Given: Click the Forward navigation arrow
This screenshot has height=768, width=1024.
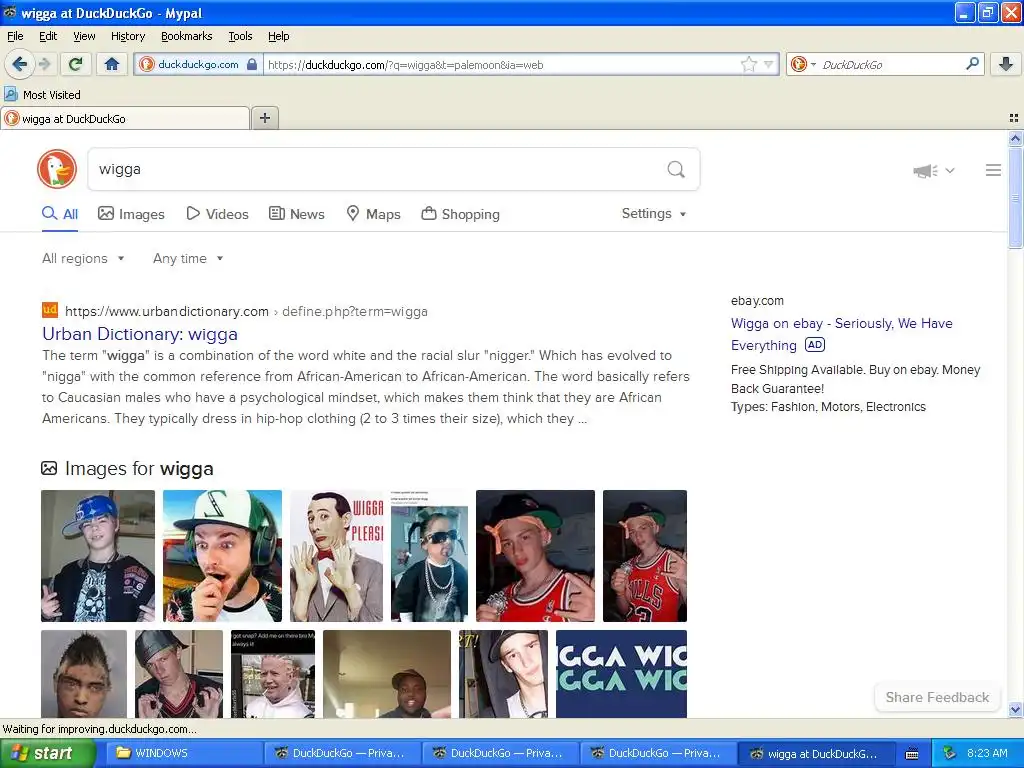Looking at the screenshot, I should point(44,64).
